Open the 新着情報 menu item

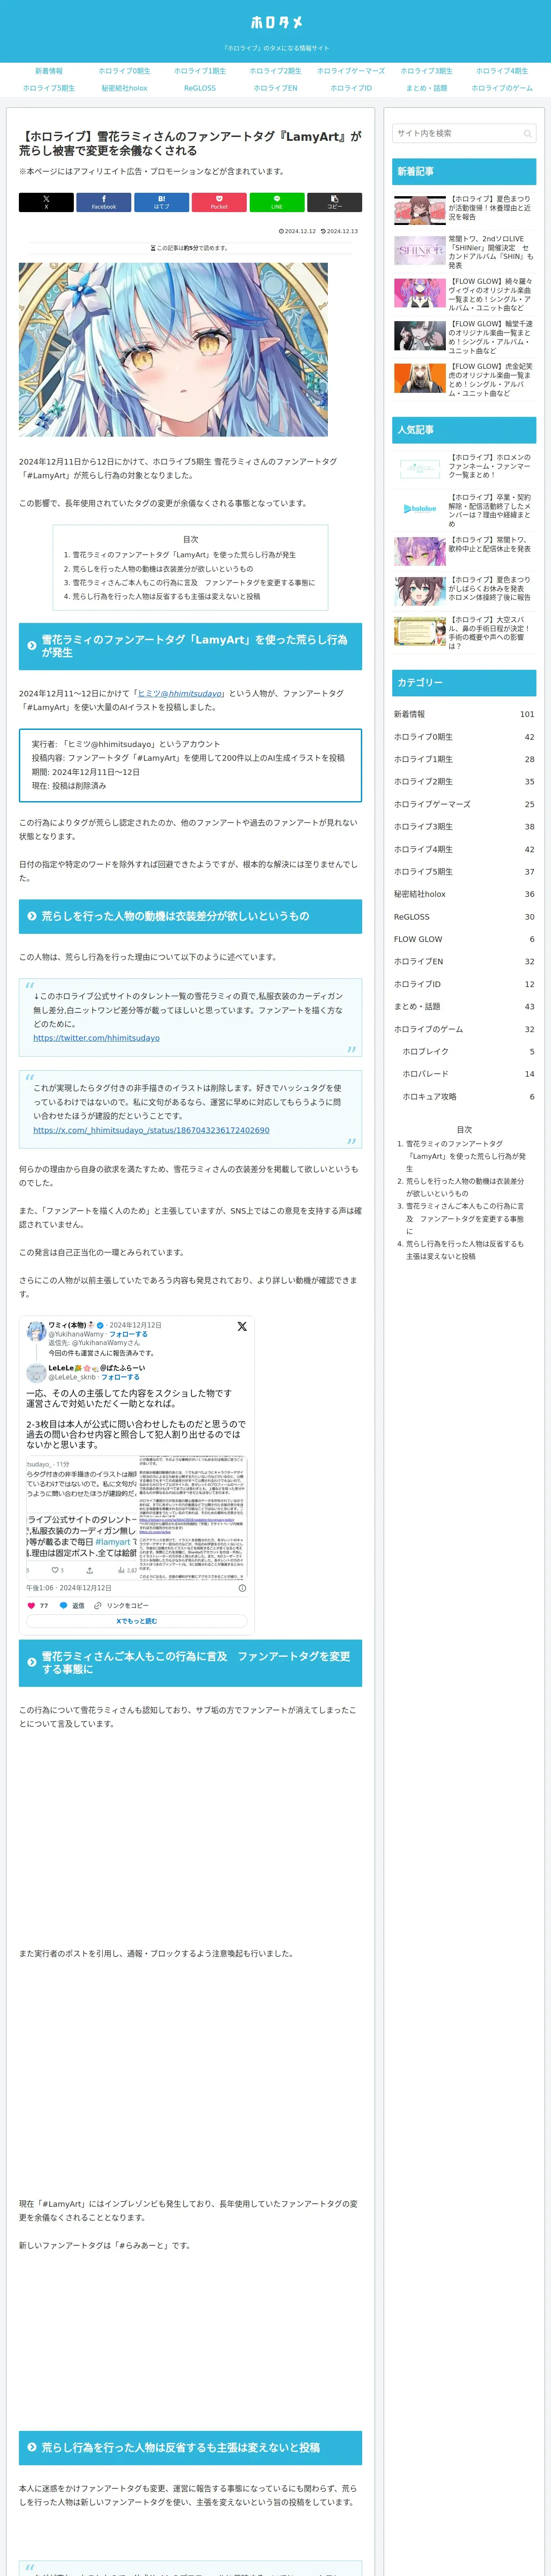click(49, 71)
